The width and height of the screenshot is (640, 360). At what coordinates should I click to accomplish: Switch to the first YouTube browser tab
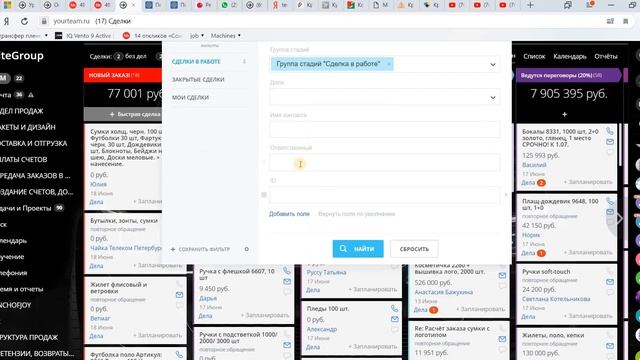[x=456, y=5]
